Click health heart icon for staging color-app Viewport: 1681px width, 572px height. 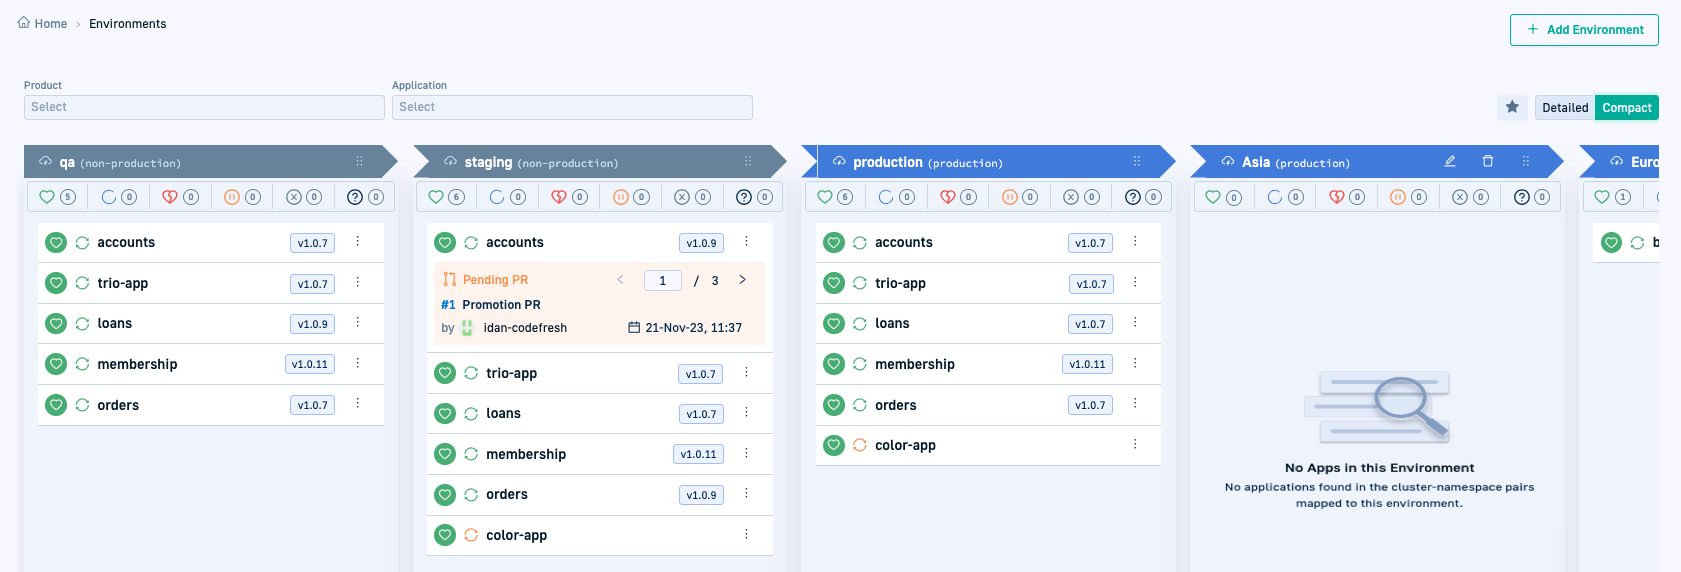click(x=446, y=535)
